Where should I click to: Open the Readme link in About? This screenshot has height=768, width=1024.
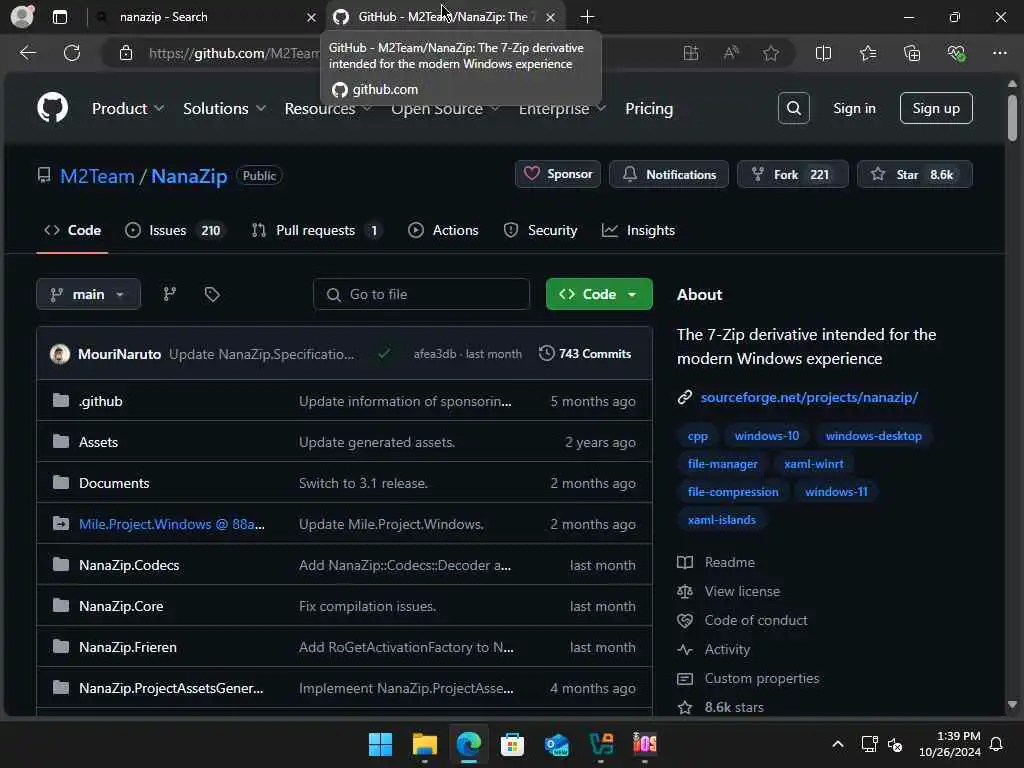[x=729, y=562]
